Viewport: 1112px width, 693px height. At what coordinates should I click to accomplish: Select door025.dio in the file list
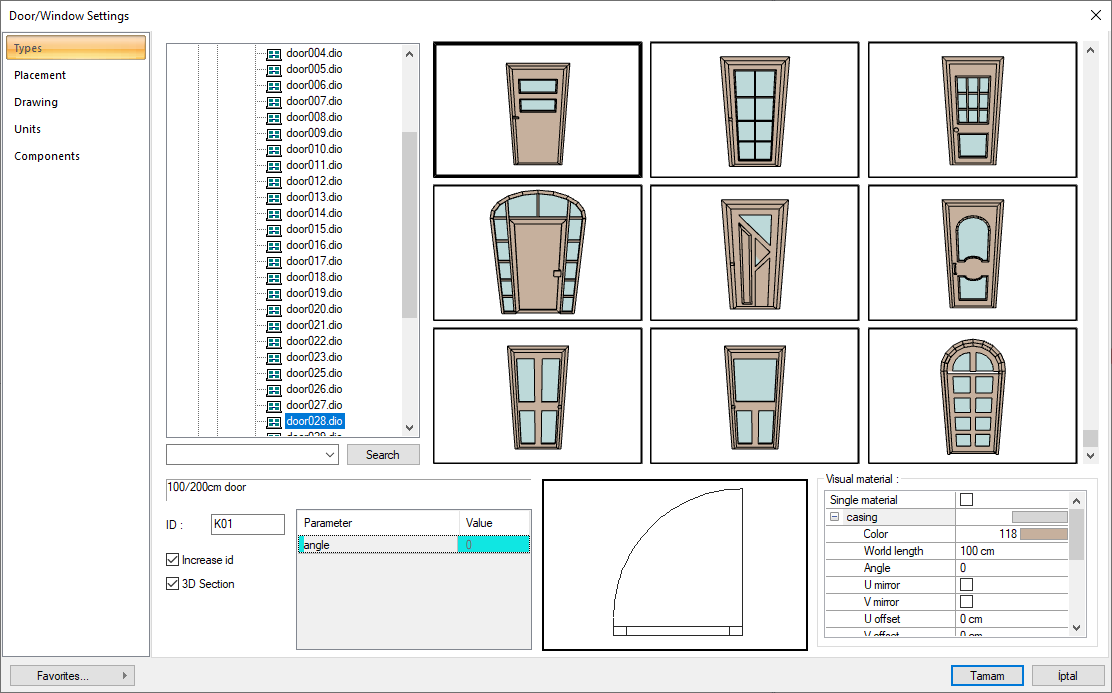314,373
